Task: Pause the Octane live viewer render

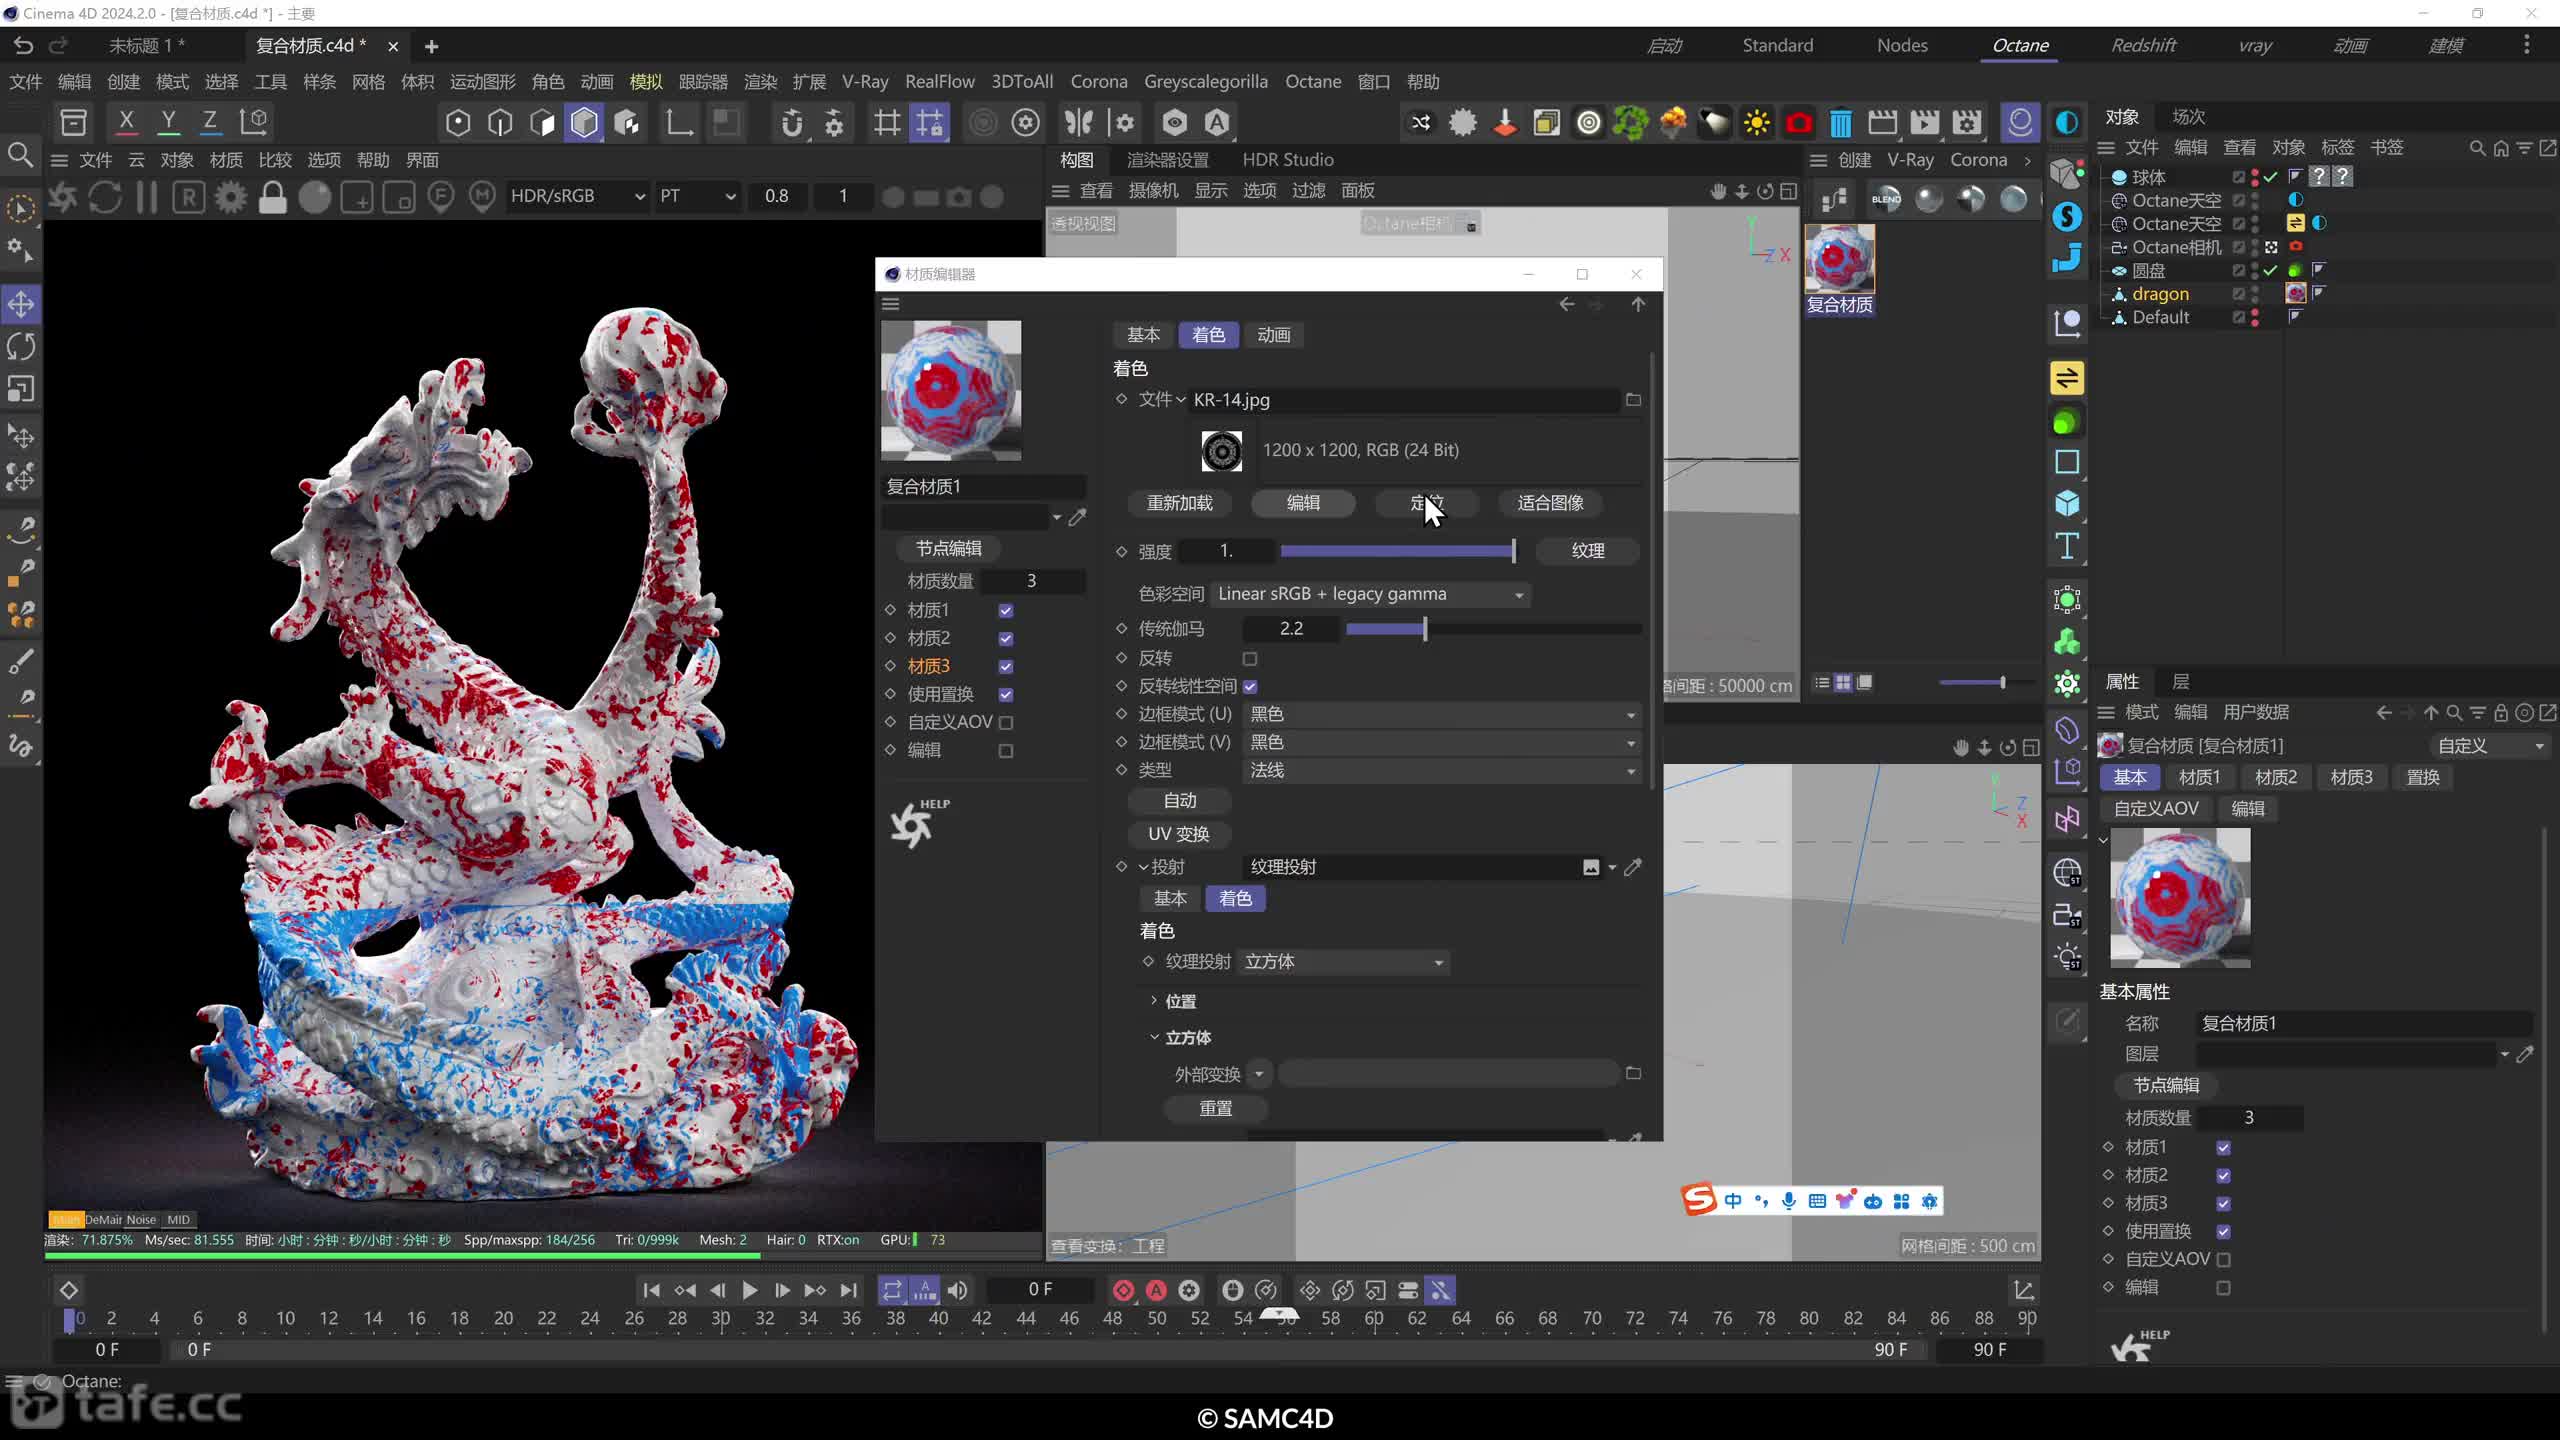Action: click(x=146, y=197)
